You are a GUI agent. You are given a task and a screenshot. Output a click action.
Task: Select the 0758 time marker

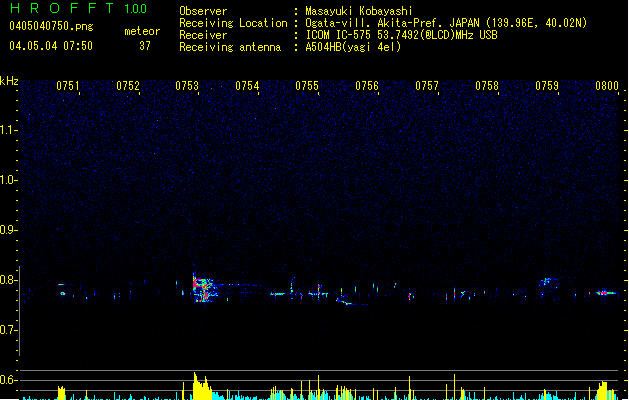tap(487, 86)
